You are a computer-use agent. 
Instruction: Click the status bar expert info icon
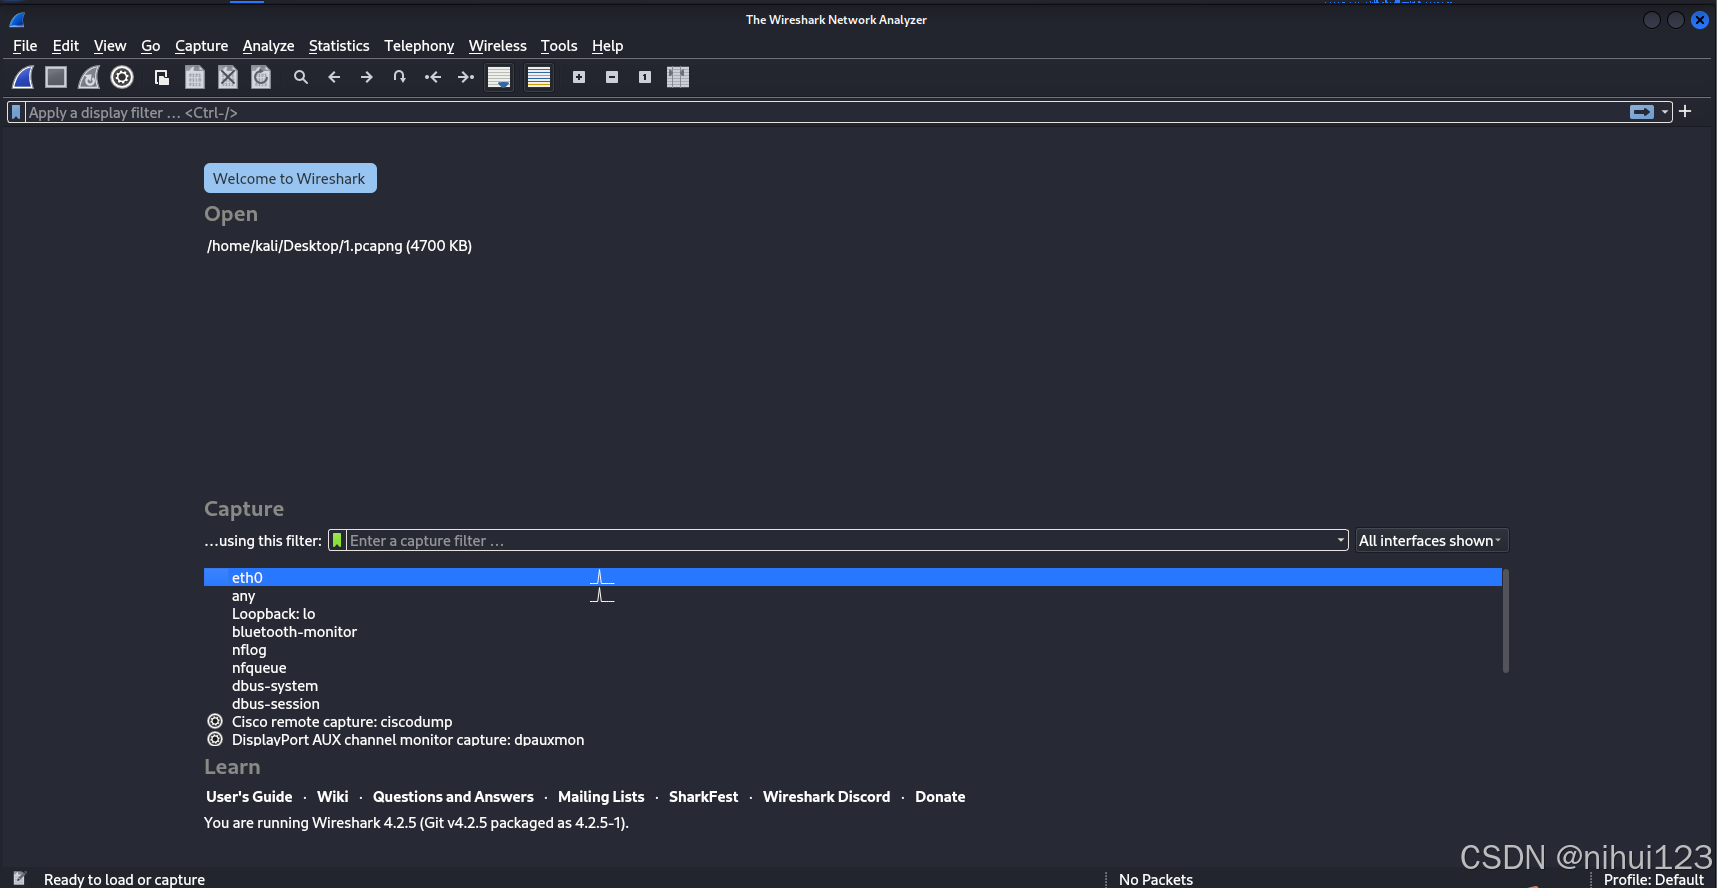(19, 878)
